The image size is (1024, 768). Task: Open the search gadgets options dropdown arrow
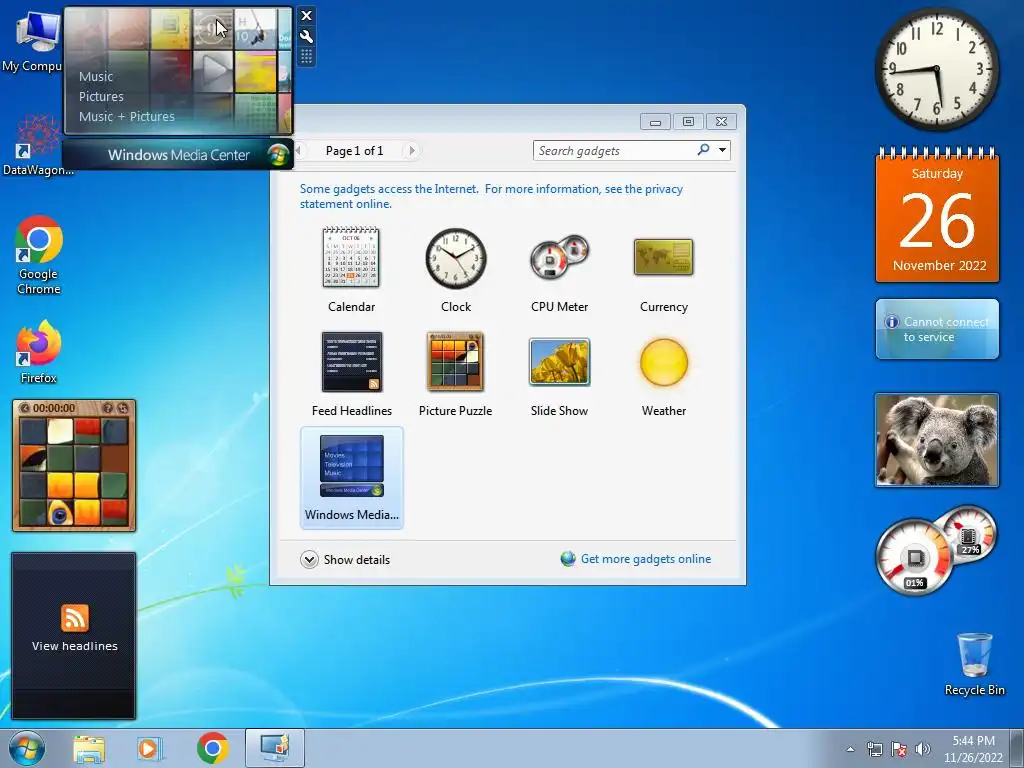pyautogui.click(x=722, y=150)
